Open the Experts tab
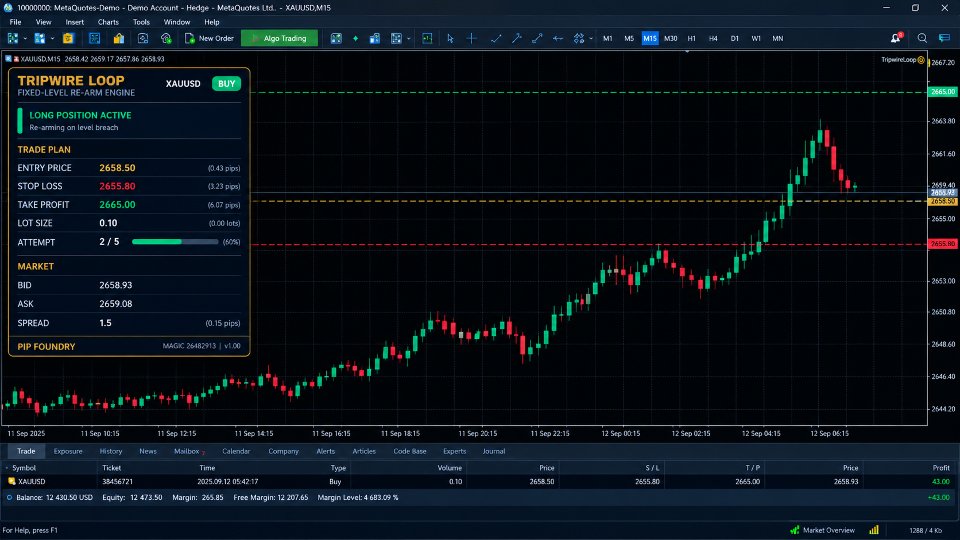Image resolution: width=960 pixels, height=540 pixels. pyautogui.click(x=454, y=451)
